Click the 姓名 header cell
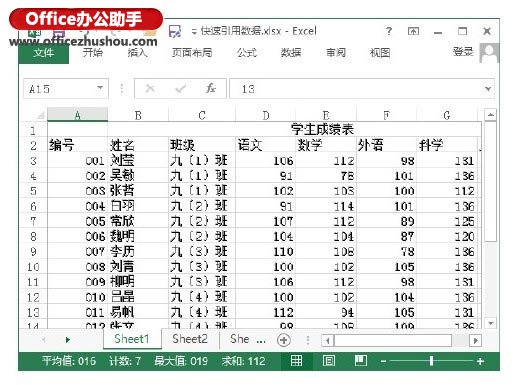 click(138, 146)
